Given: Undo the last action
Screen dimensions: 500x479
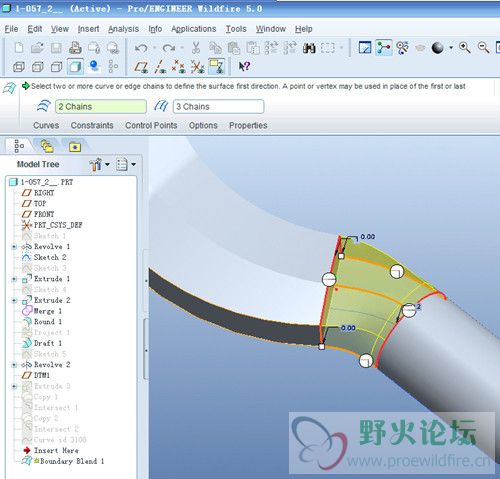Looking at the screenshot, I should click(x=141, y=48).
